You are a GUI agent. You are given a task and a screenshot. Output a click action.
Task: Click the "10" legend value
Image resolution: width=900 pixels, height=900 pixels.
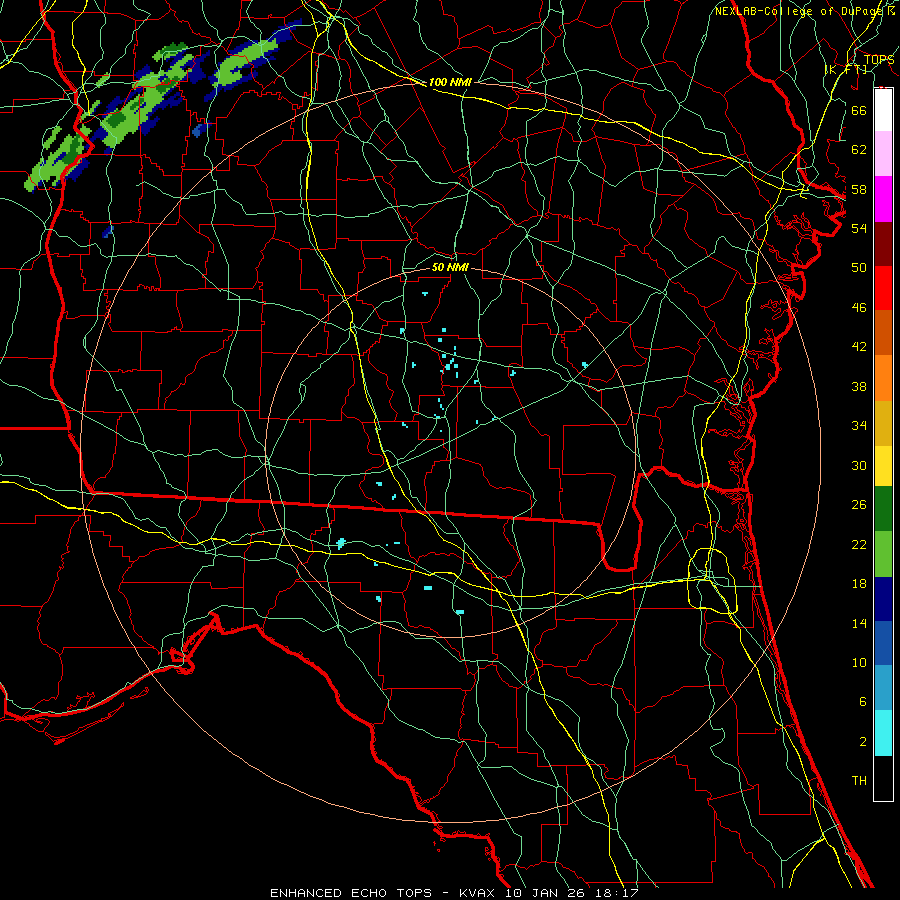(x=859, y=663)
